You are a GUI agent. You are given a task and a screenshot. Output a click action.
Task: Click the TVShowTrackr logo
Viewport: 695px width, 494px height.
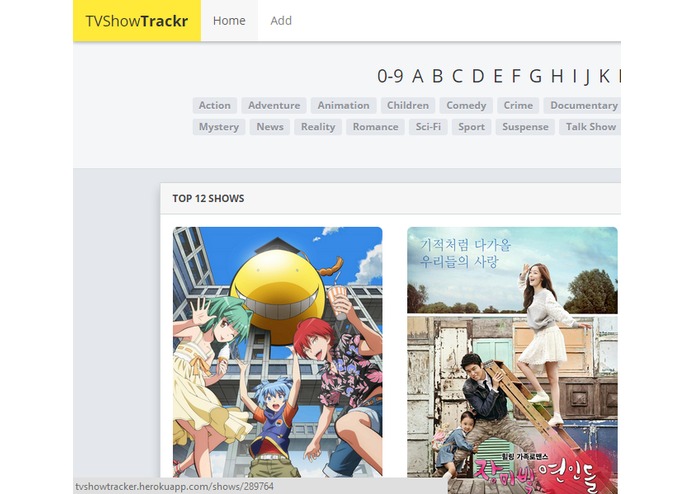pos(137,21)
